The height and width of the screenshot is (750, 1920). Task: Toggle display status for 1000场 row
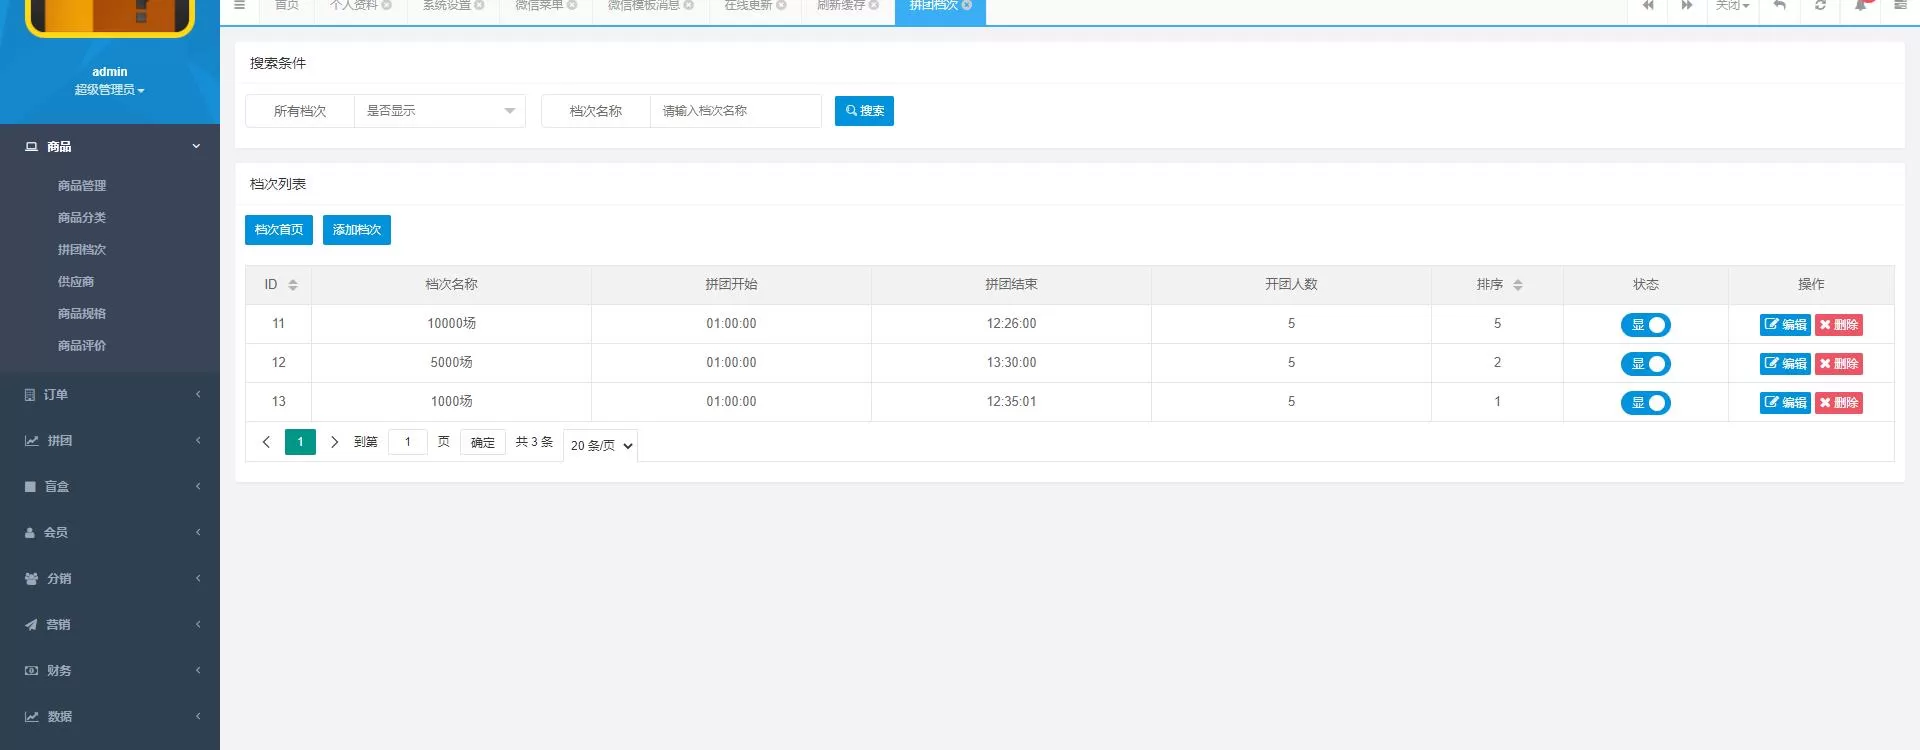tap(1645, 403)
